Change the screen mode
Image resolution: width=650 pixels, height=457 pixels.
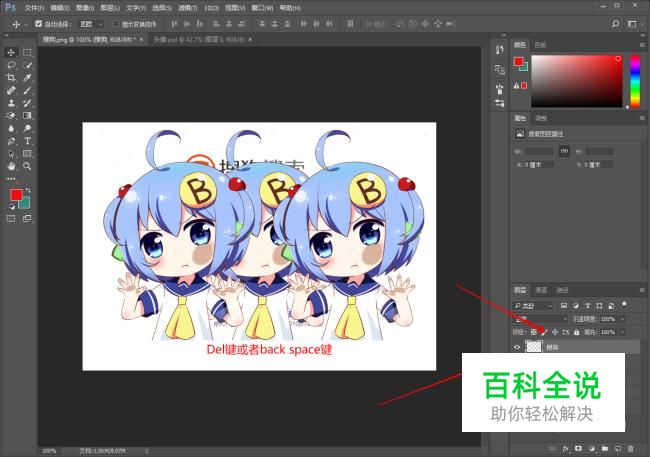point(27,219)
